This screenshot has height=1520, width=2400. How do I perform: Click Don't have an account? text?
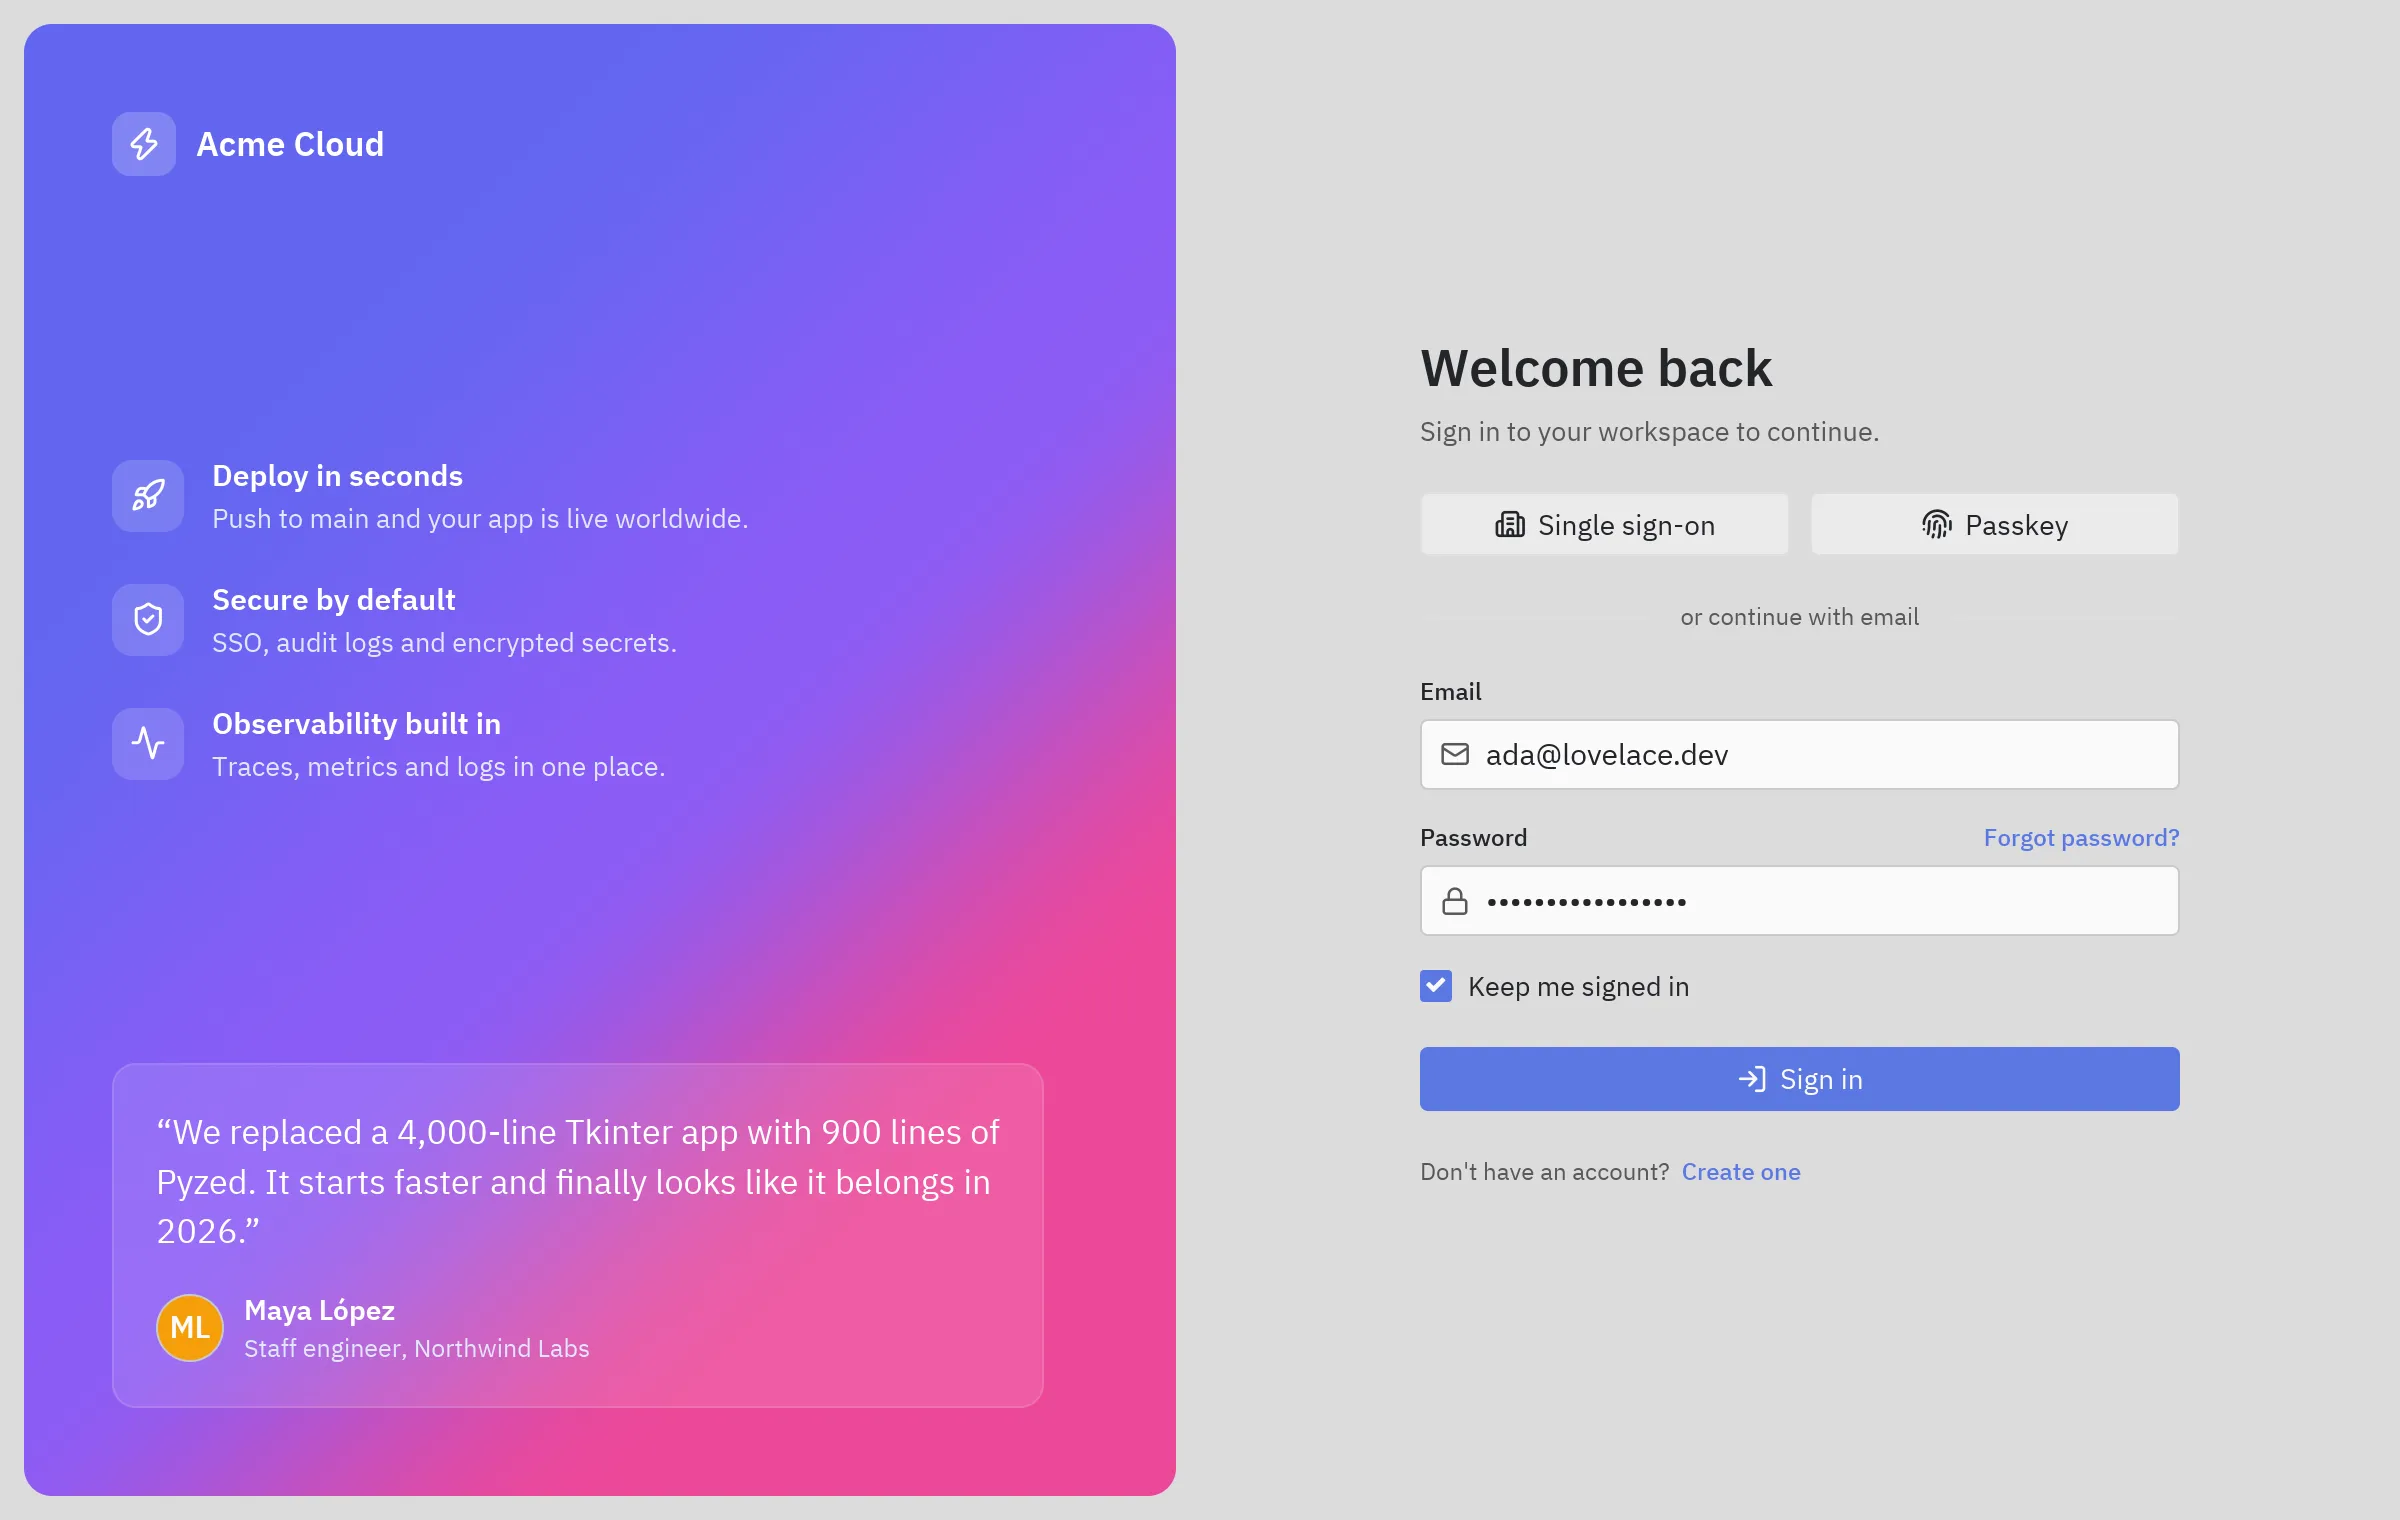click(x=1545, y=1172)
